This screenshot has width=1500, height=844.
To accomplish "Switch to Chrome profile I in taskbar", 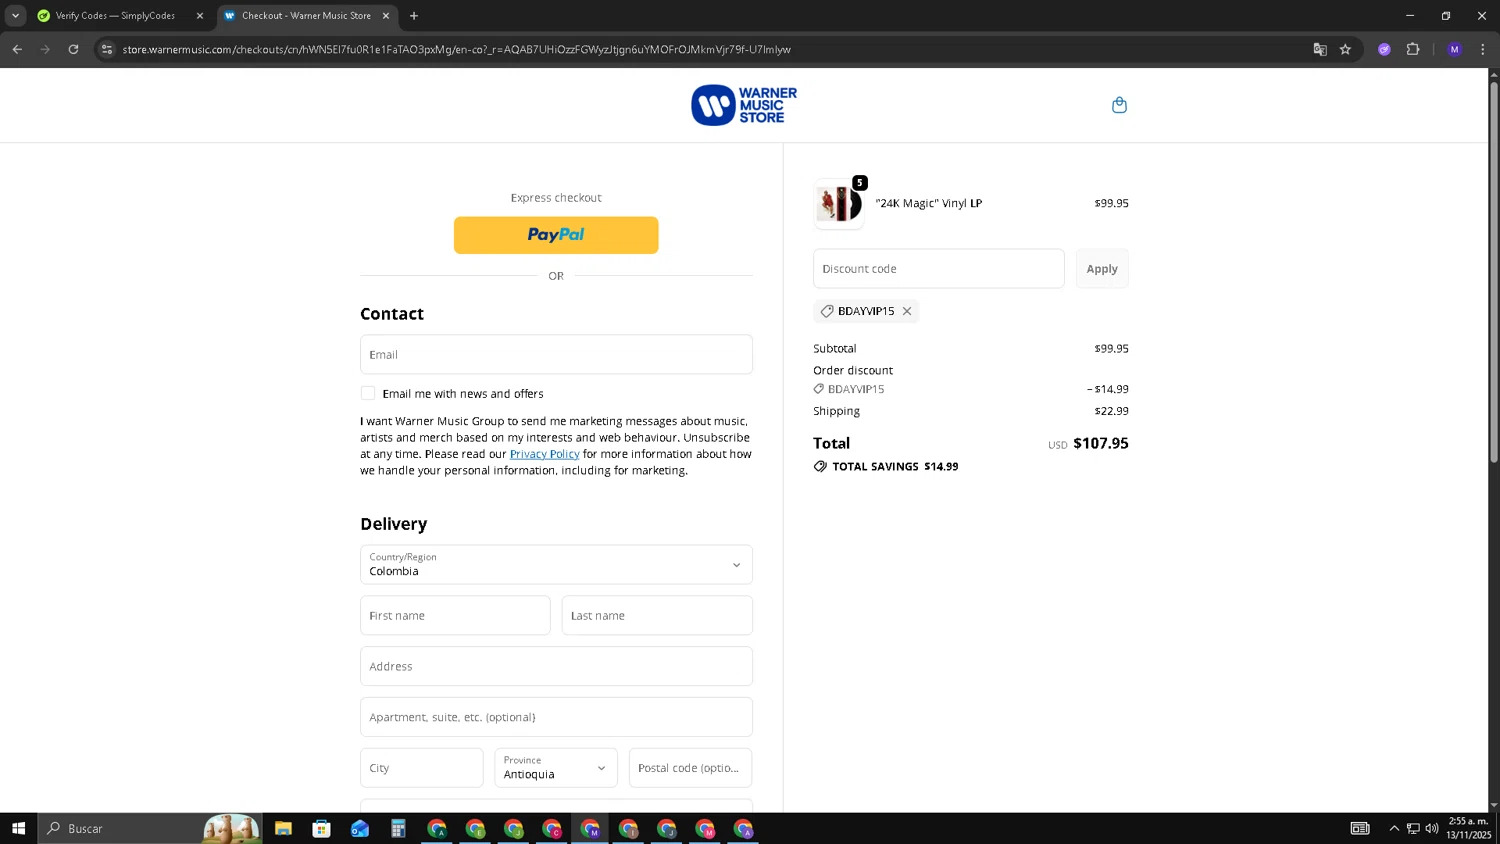I will click(x=628, y=828).
